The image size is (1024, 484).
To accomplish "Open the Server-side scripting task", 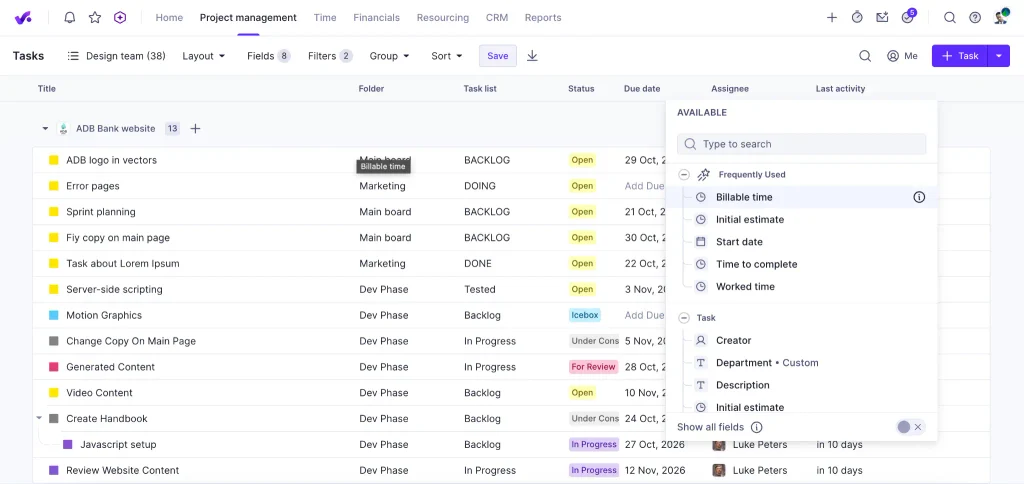I will (114, 289).
